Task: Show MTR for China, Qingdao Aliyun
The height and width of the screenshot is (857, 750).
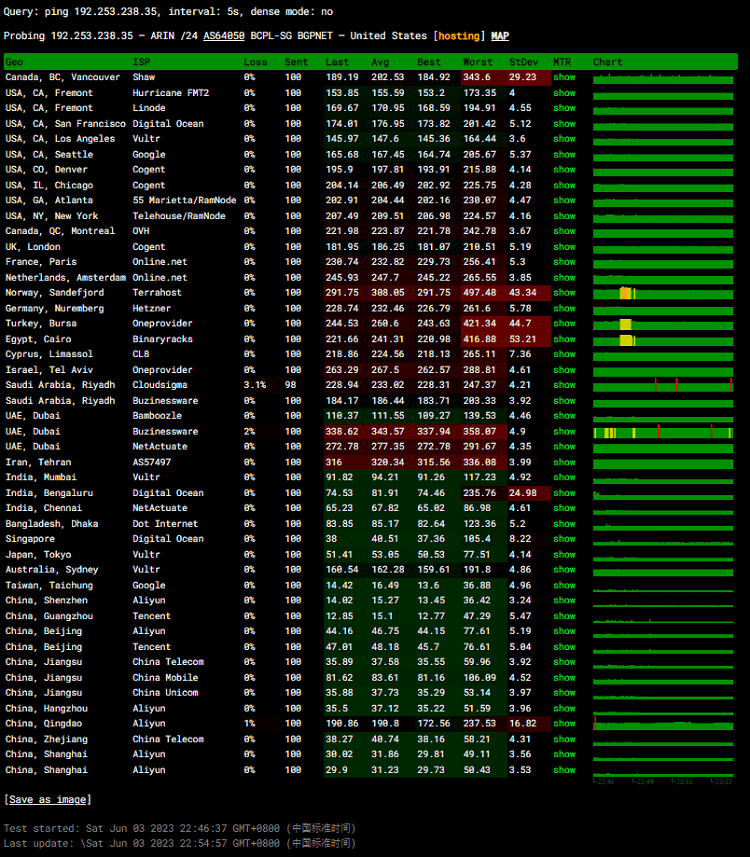Action: [x=564, y=724]
